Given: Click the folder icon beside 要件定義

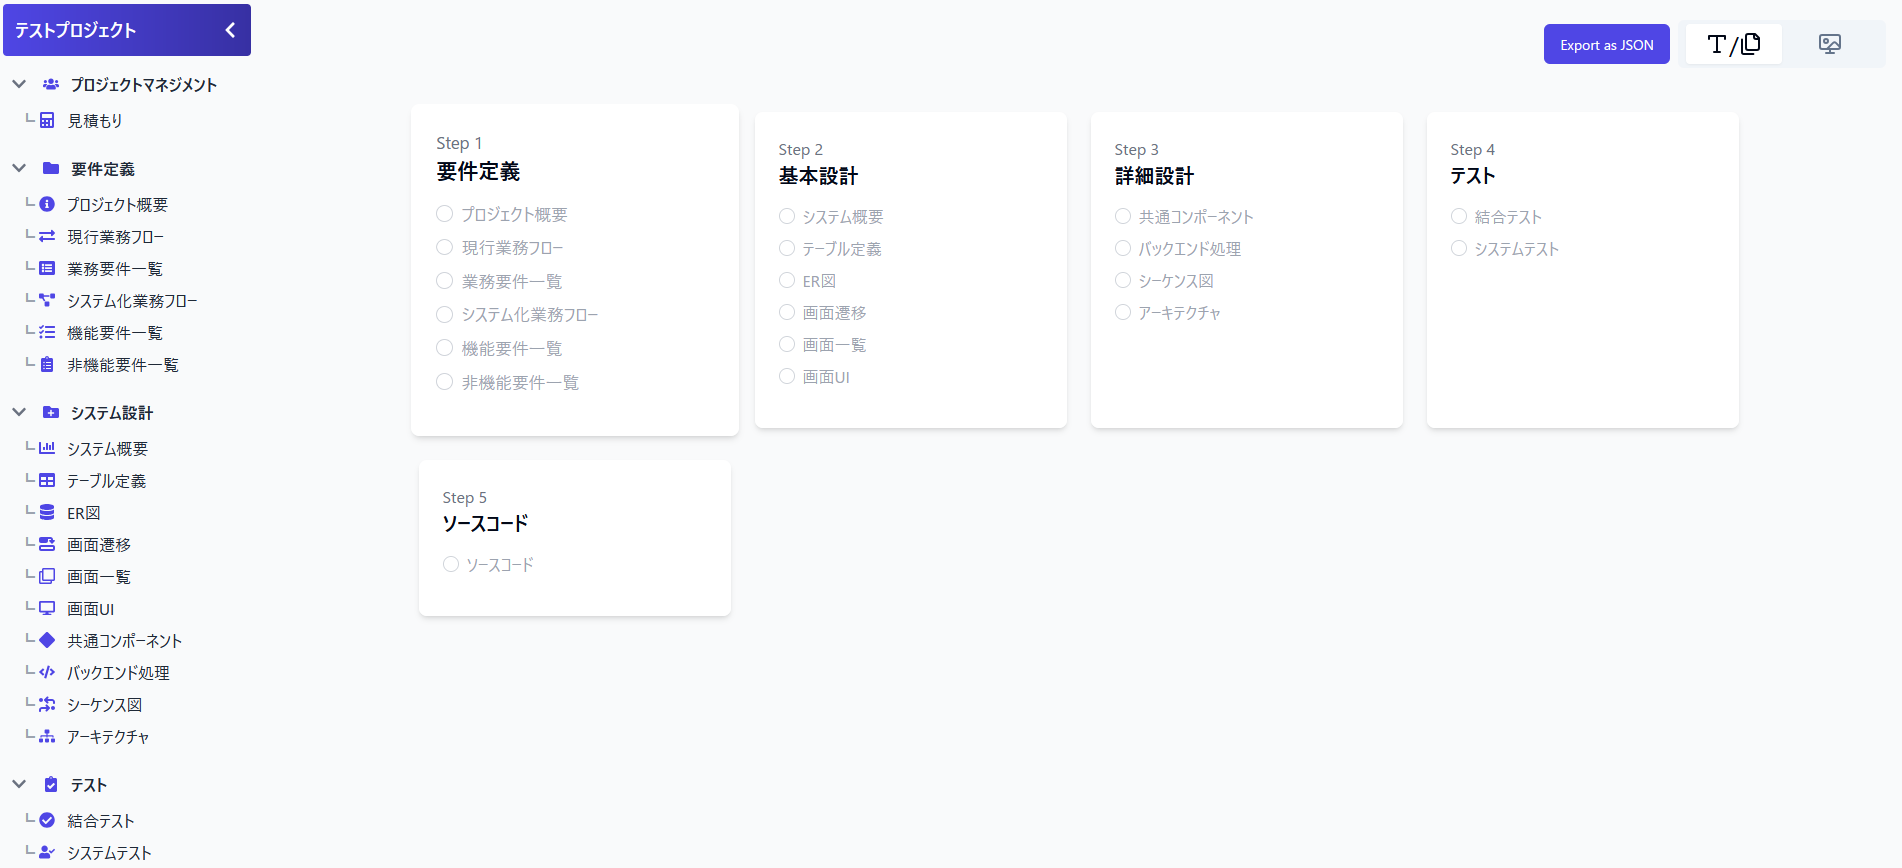Looking at the screenshot, I should [51, 168].
